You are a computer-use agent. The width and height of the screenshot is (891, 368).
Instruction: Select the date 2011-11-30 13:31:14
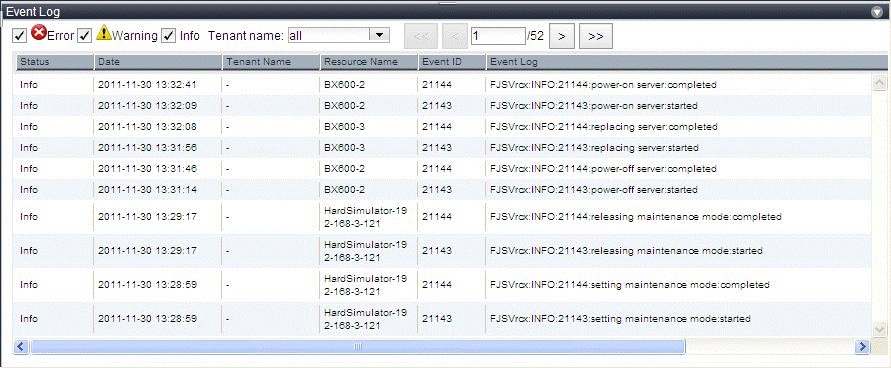pos(147,190)
